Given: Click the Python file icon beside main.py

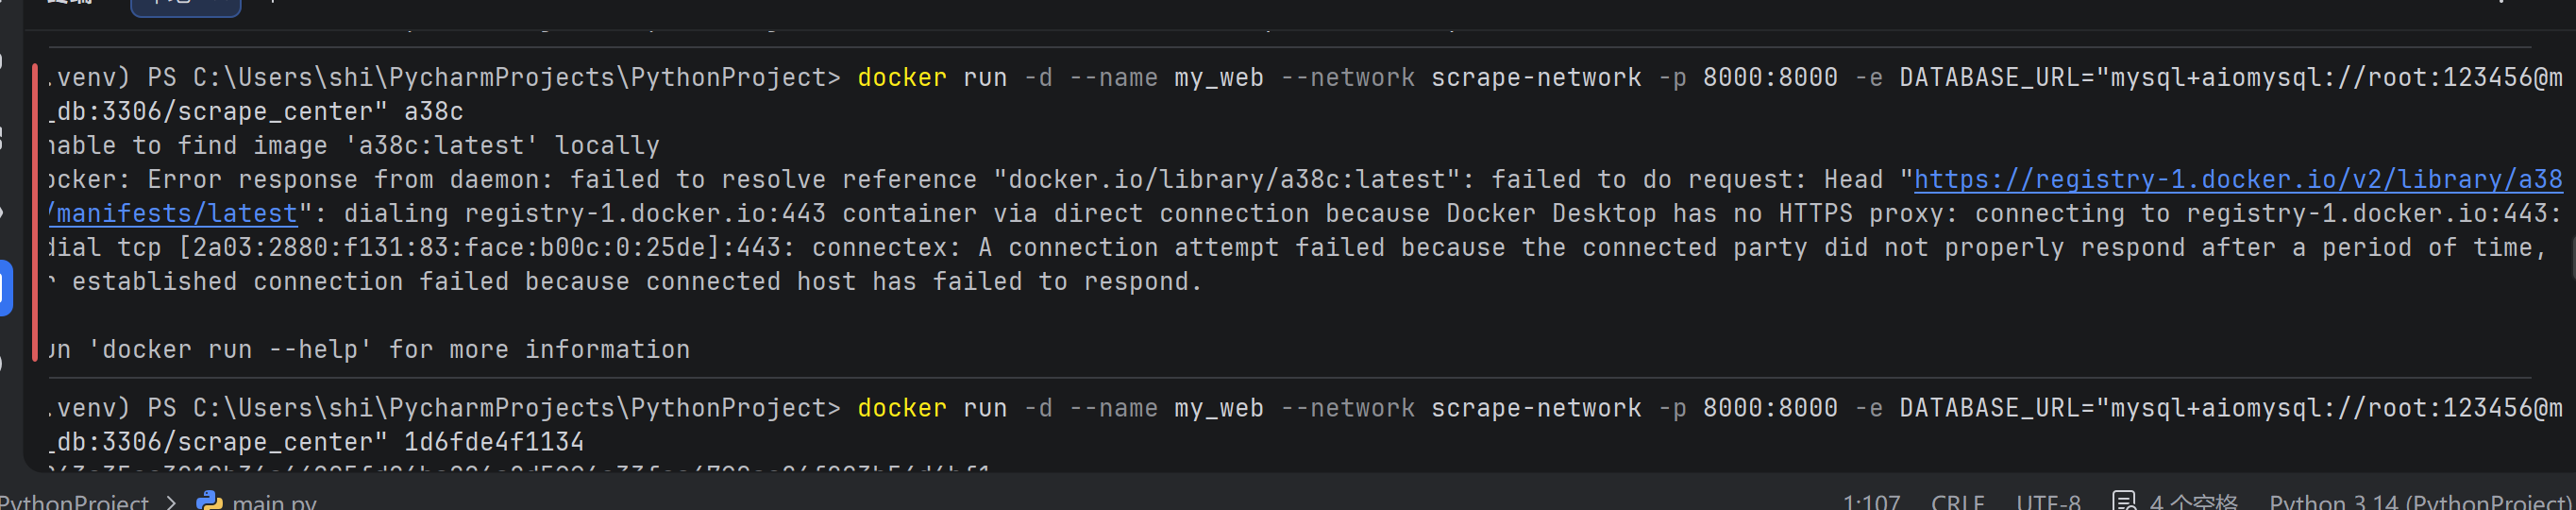Looking at the screenshot, I should tap(210, 501).
